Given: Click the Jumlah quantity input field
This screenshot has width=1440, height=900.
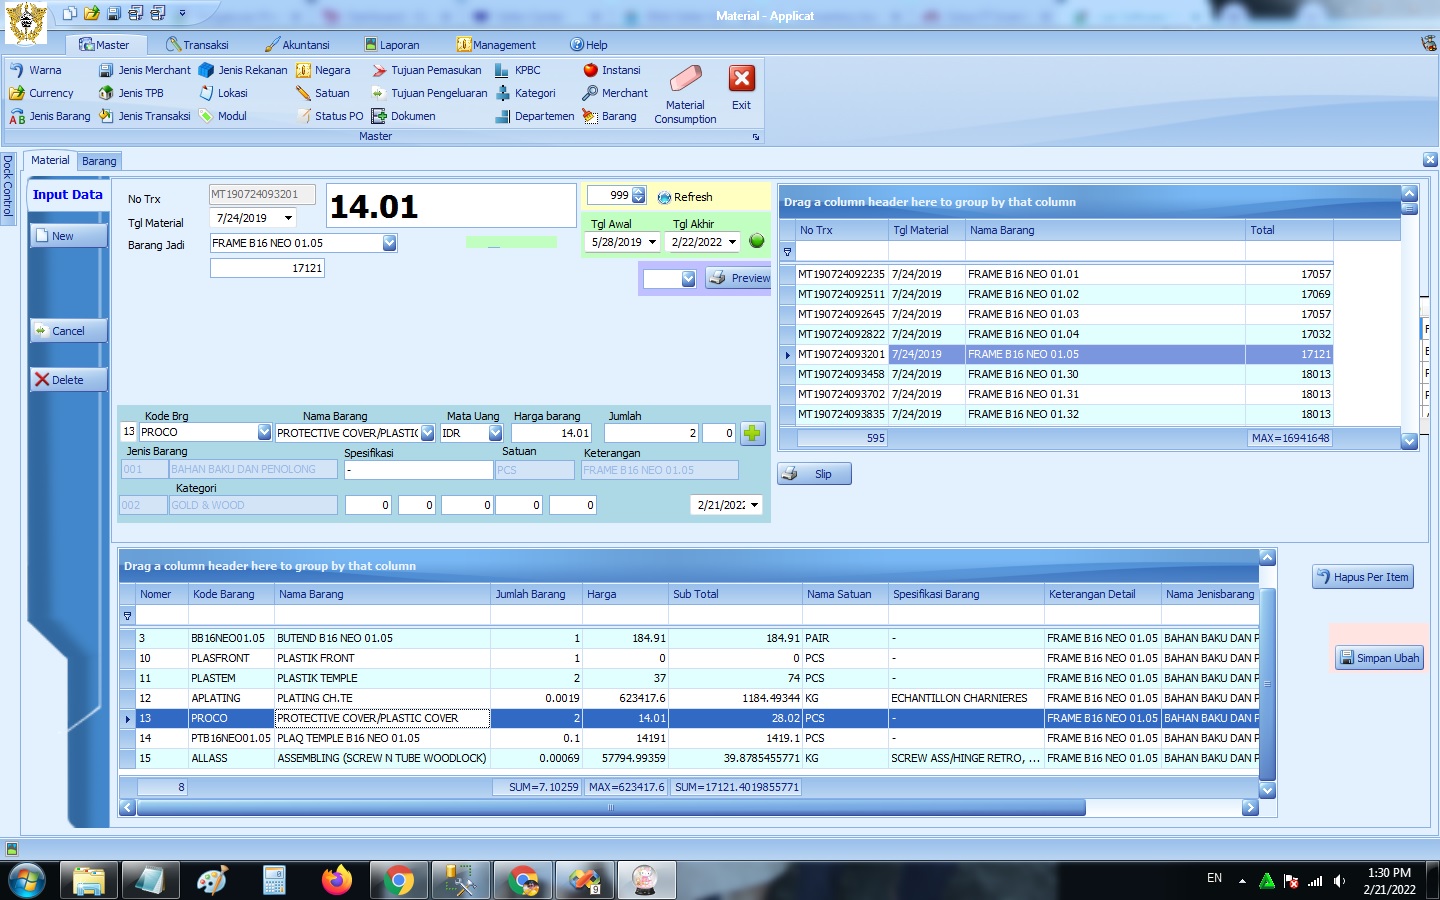Looking at the screenshot, I should coord(651,433).
